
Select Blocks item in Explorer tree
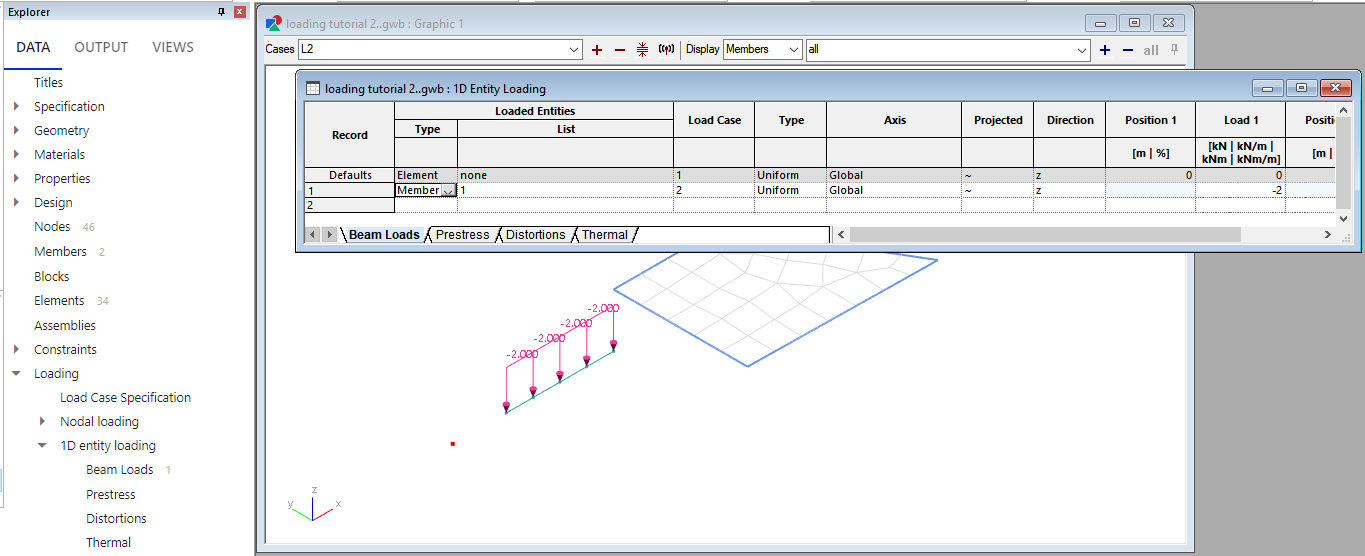(52, 276)
